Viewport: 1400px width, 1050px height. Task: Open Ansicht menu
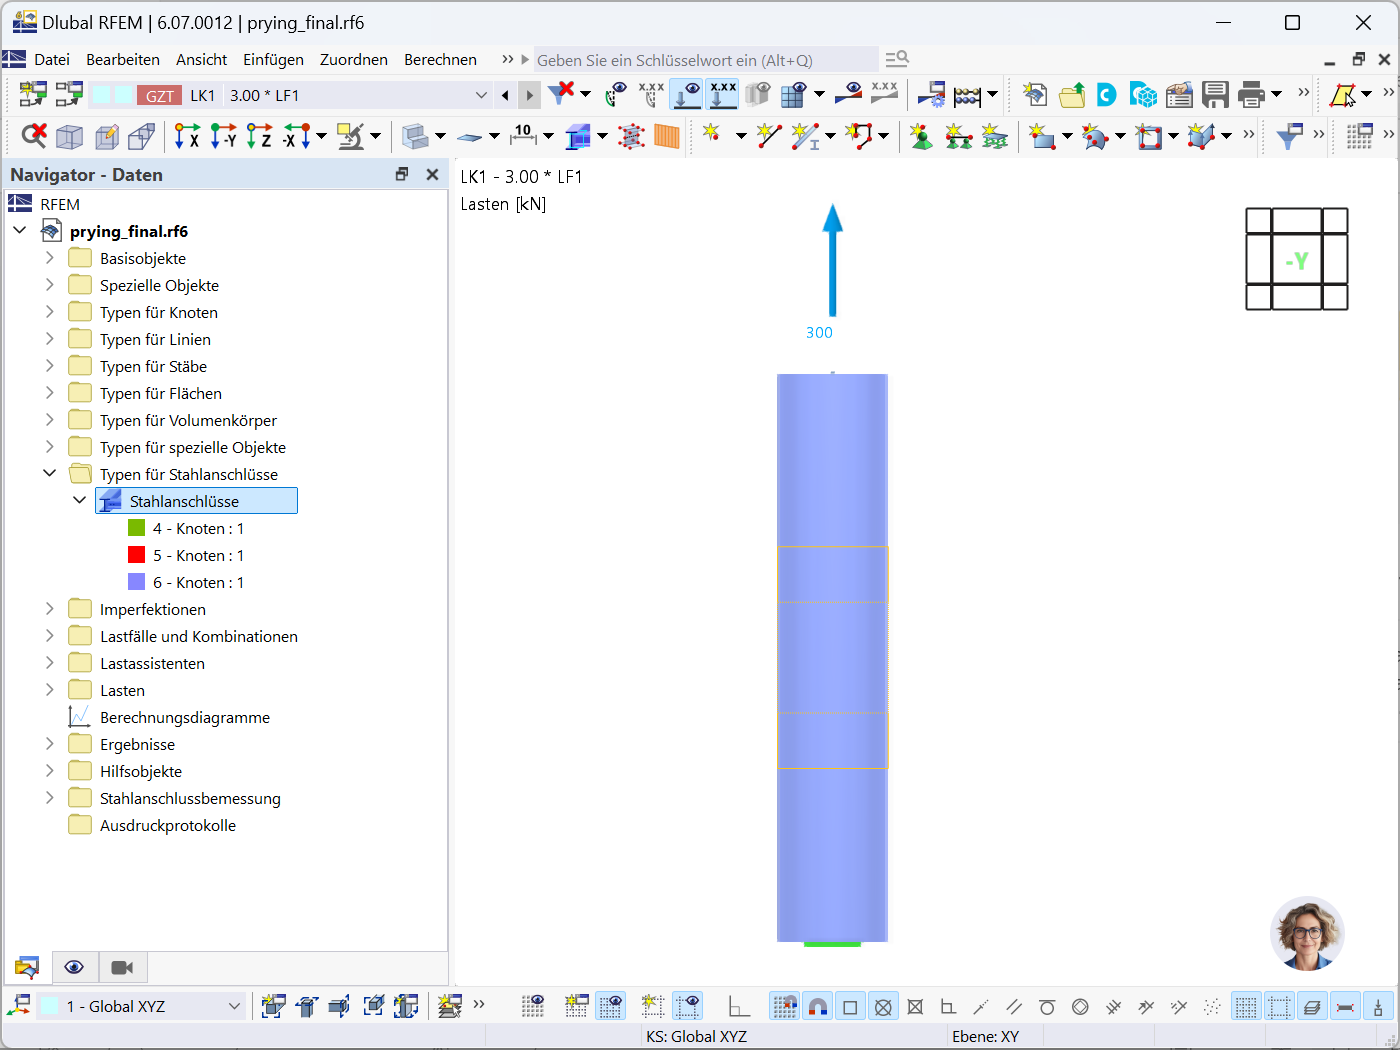tap(201, 60)
